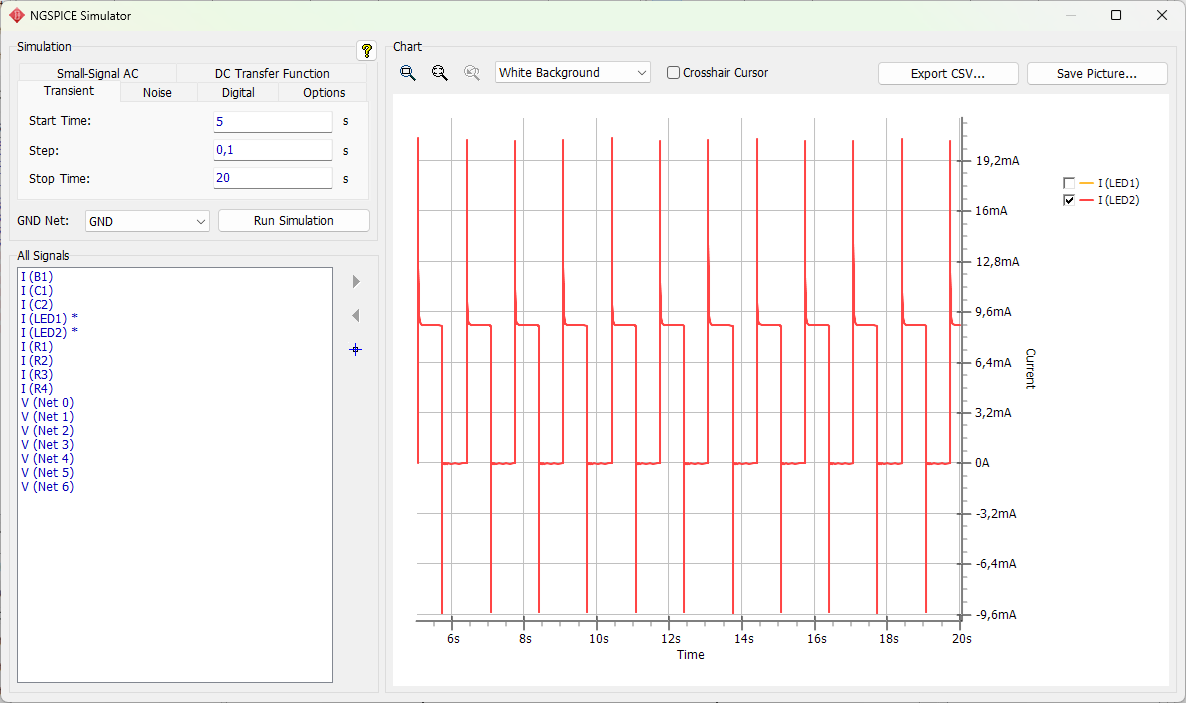Select I (LED2) * in All Signals
The height and width of the screenshot is (703, 1186).
(x=49, y=333)
